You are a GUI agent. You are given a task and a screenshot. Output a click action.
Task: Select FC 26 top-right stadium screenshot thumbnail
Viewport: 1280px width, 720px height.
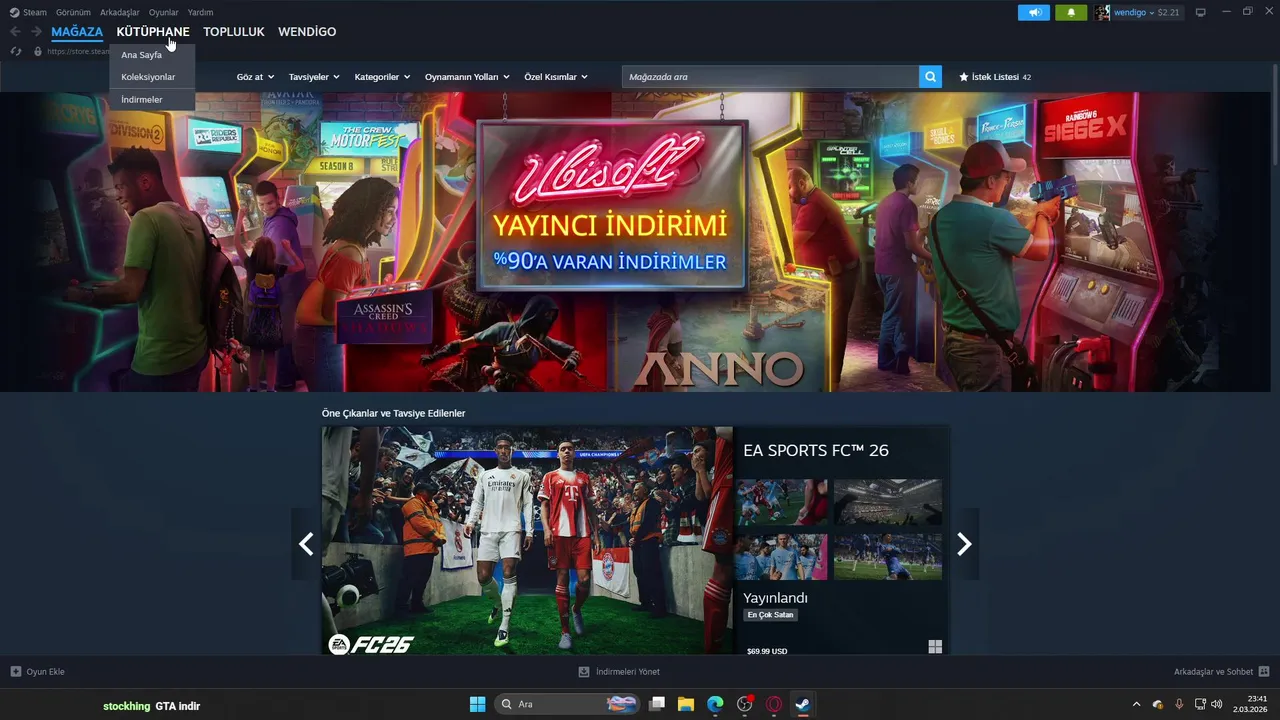pos(888,502)
